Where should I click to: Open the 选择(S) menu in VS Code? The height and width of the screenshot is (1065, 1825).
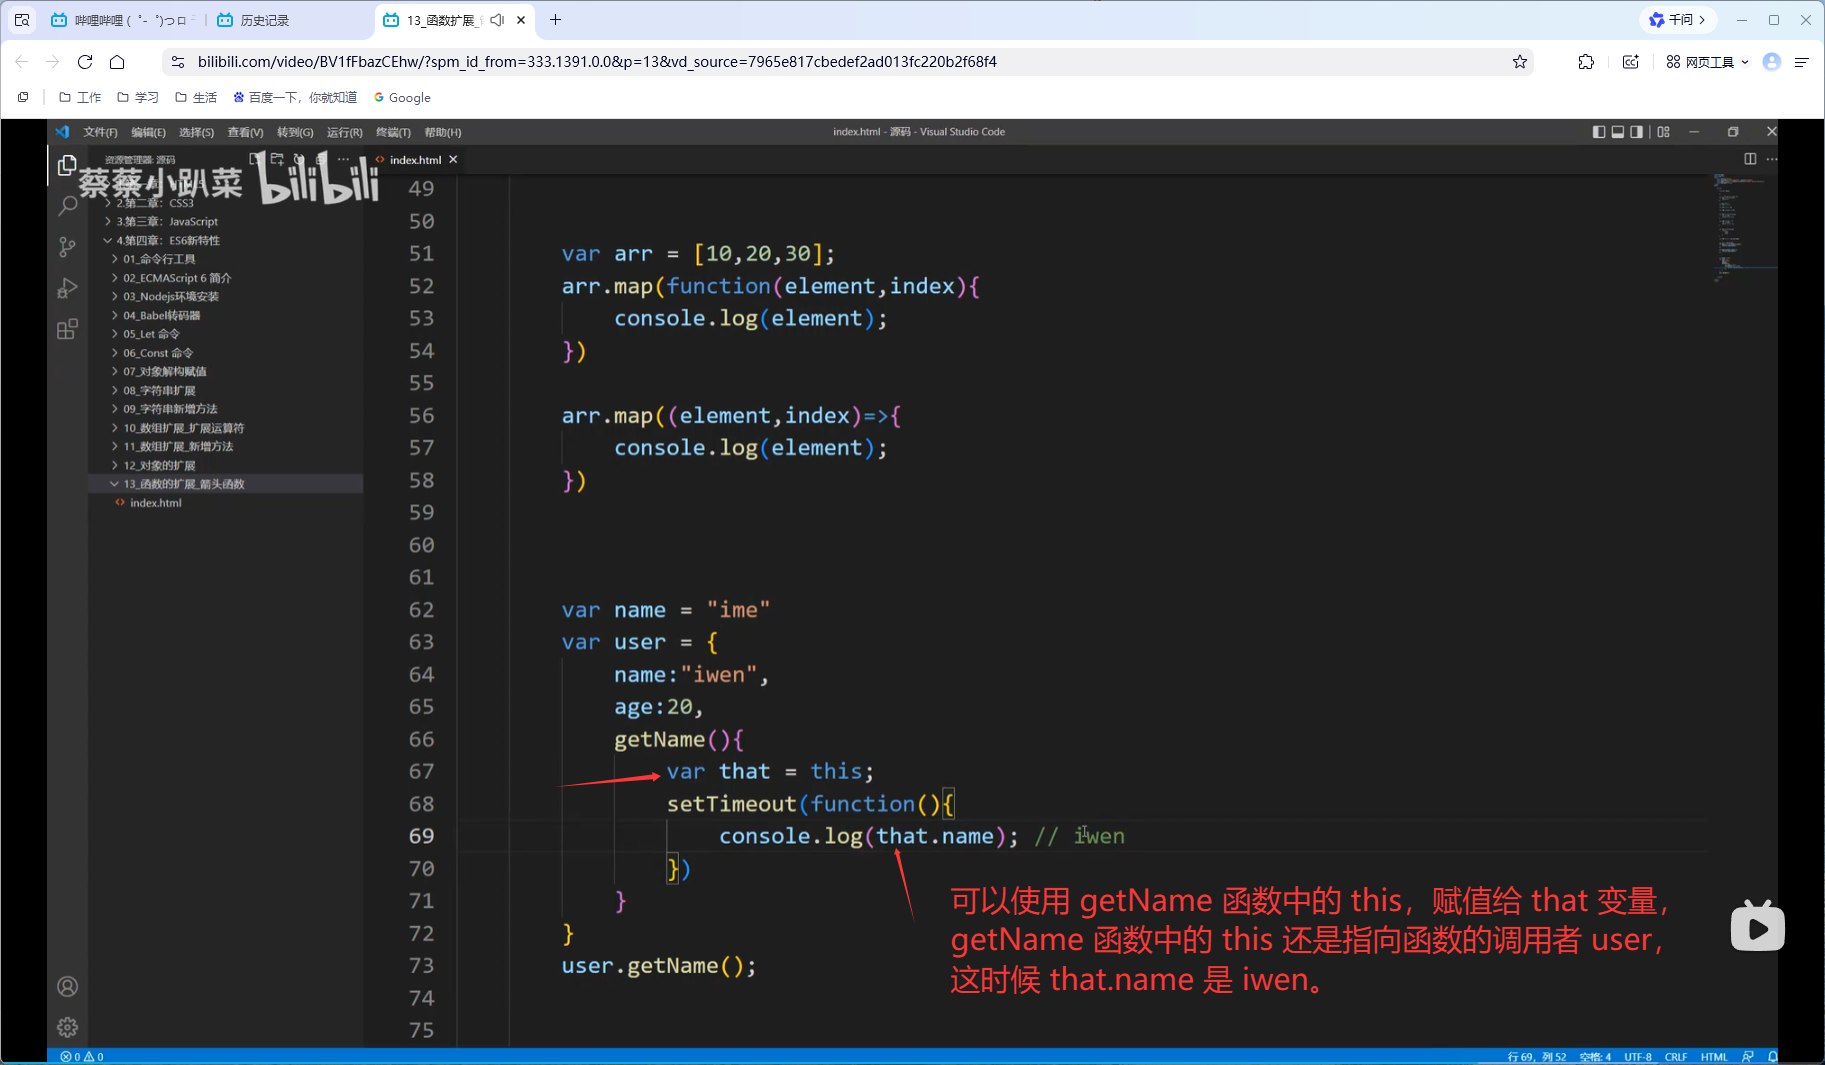pos(196,132)
